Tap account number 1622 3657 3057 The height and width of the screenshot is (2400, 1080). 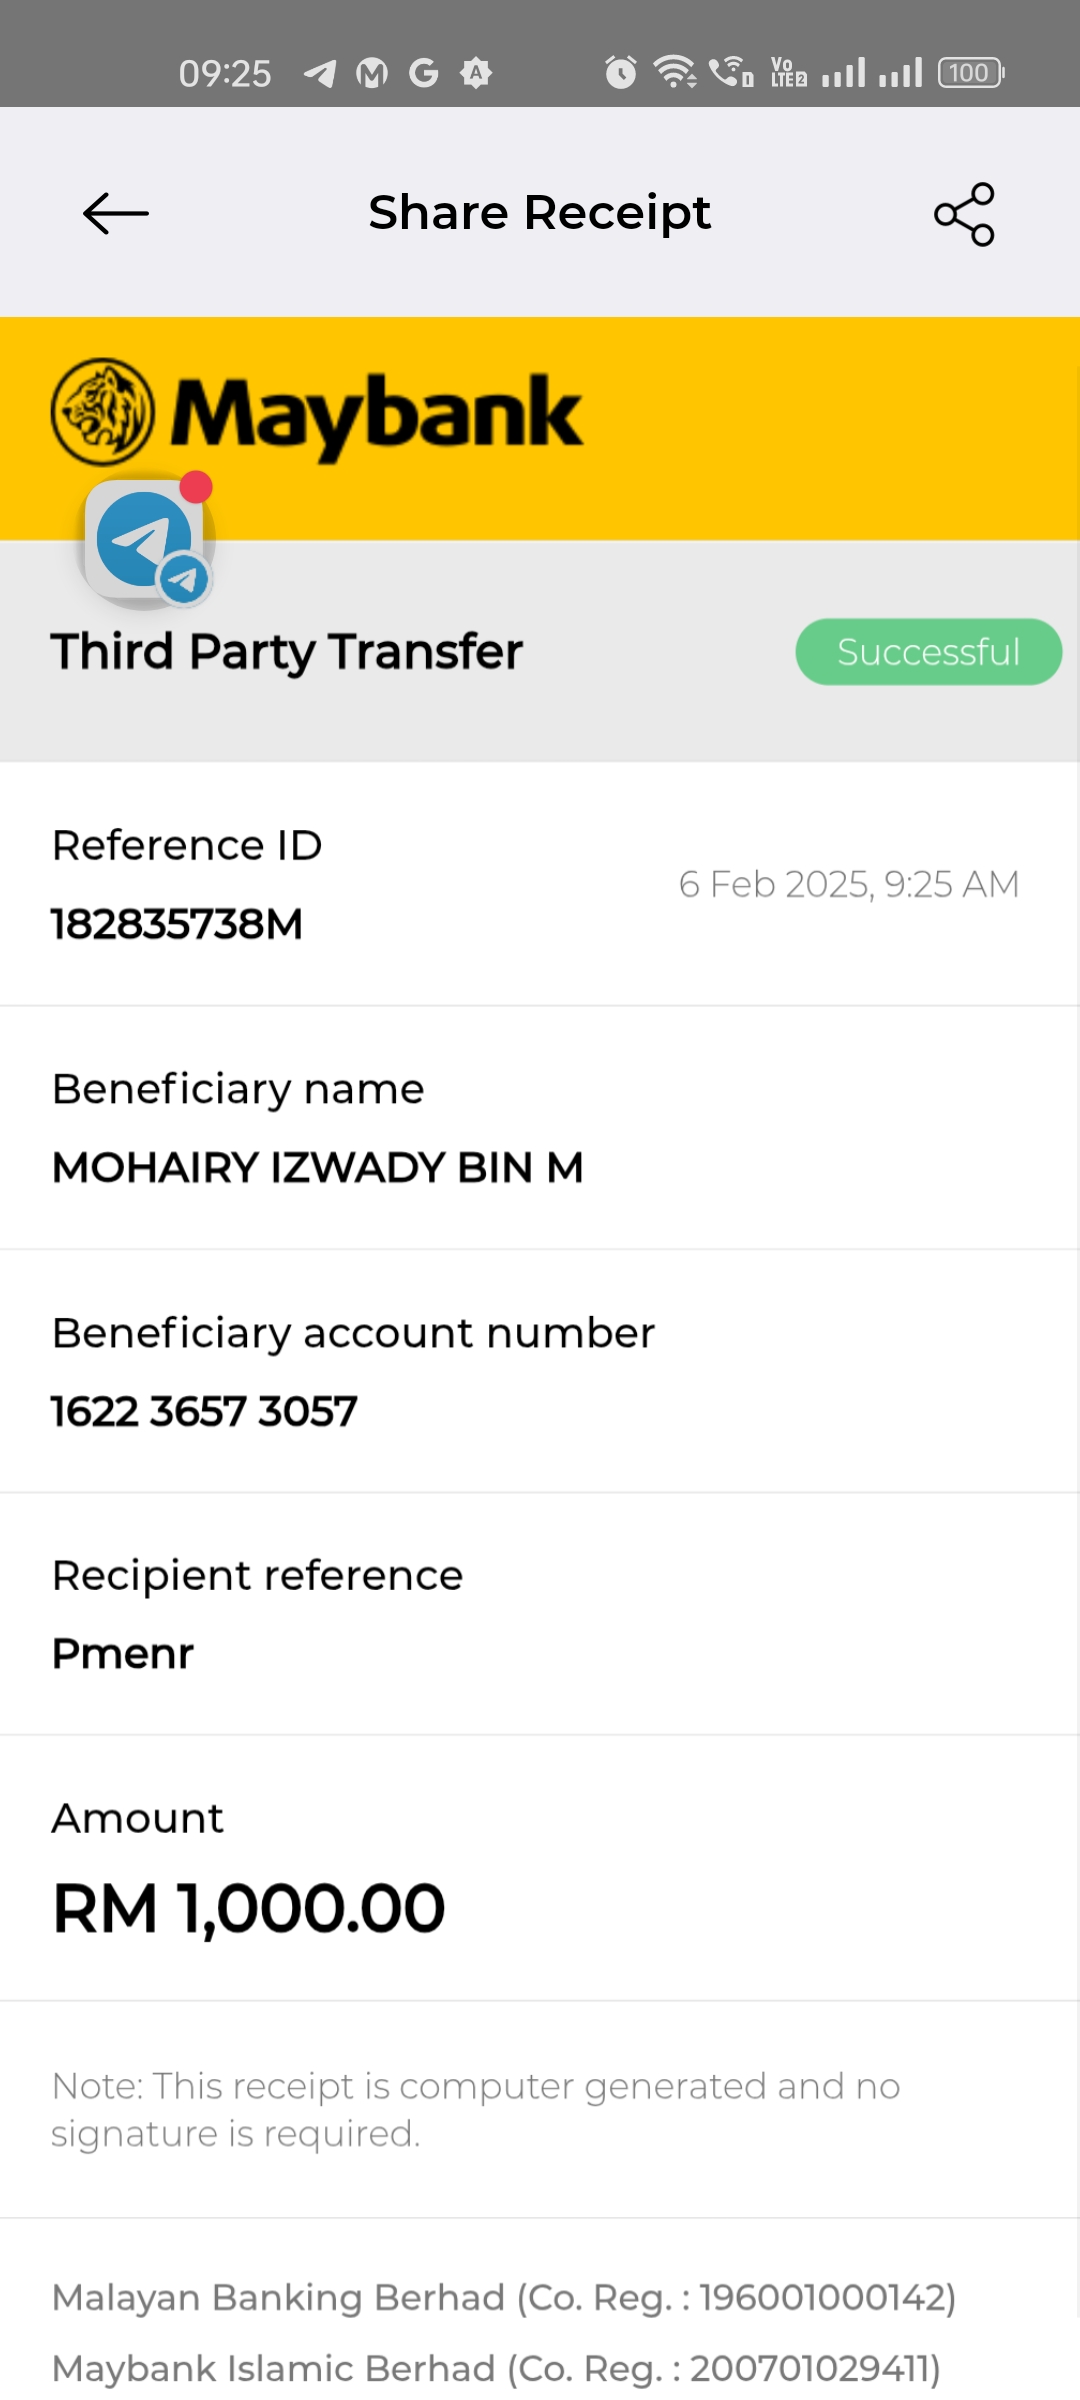[204, 1411]
